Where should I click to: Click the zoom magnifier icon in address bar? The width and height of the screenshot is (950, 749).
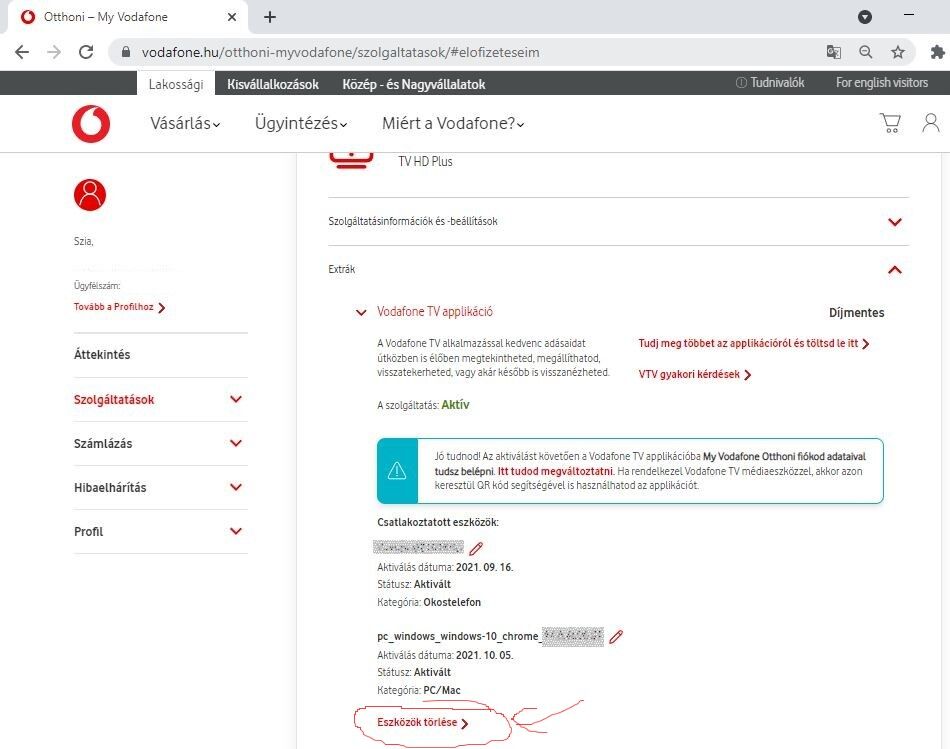pos(866,52)
